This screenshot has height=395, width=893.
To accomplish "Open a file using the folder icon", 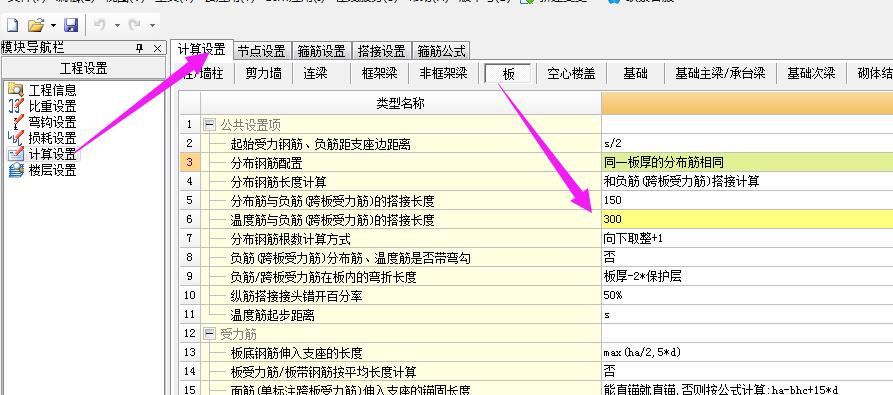I will point(36,25).
